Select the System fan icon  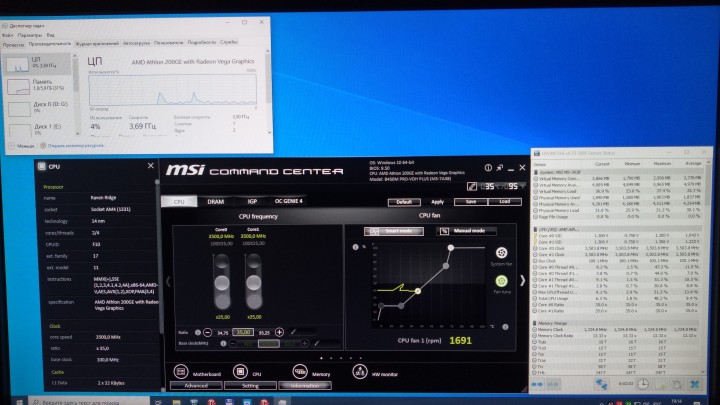tap(501, 253)
